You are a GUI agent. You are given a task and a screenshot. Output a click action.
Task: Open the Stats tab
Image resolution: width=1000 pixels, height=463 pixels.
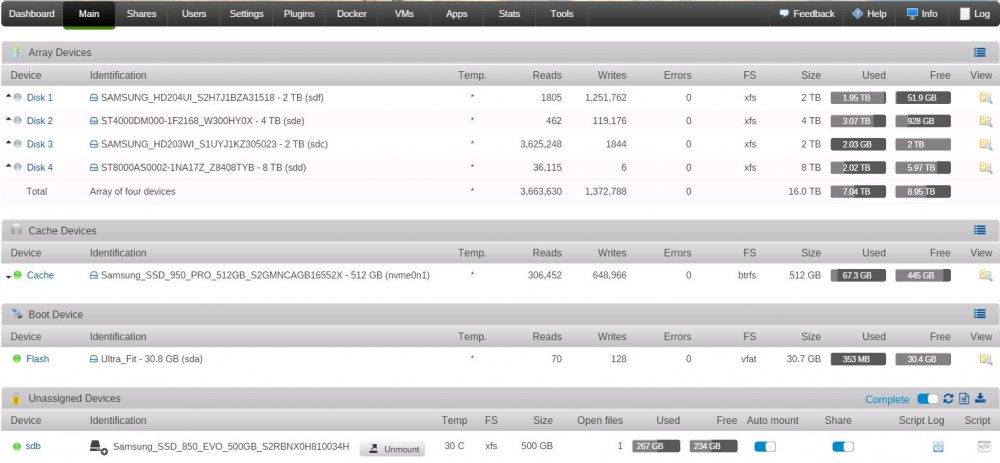click(509, 14)
